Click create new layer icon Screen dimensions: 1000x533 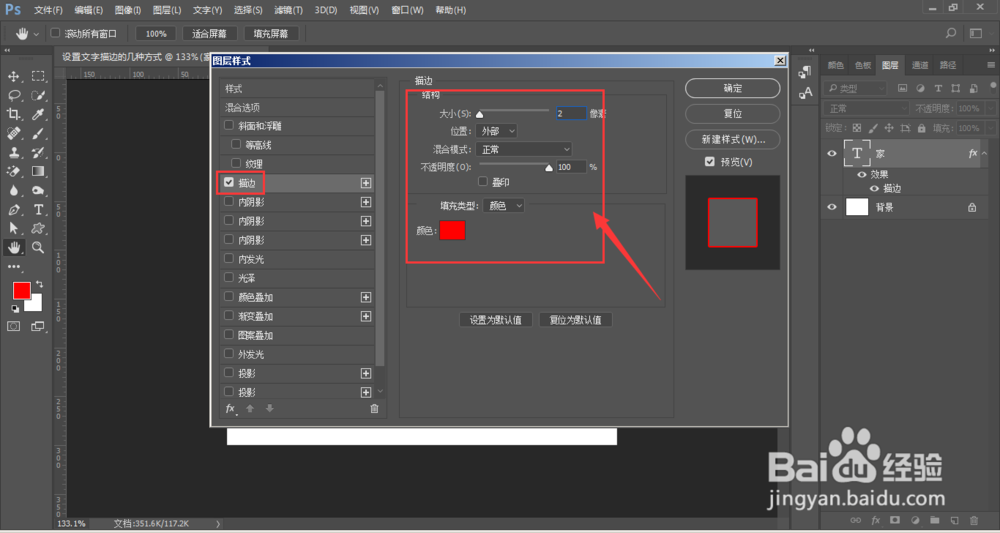(x=954, y=520)
